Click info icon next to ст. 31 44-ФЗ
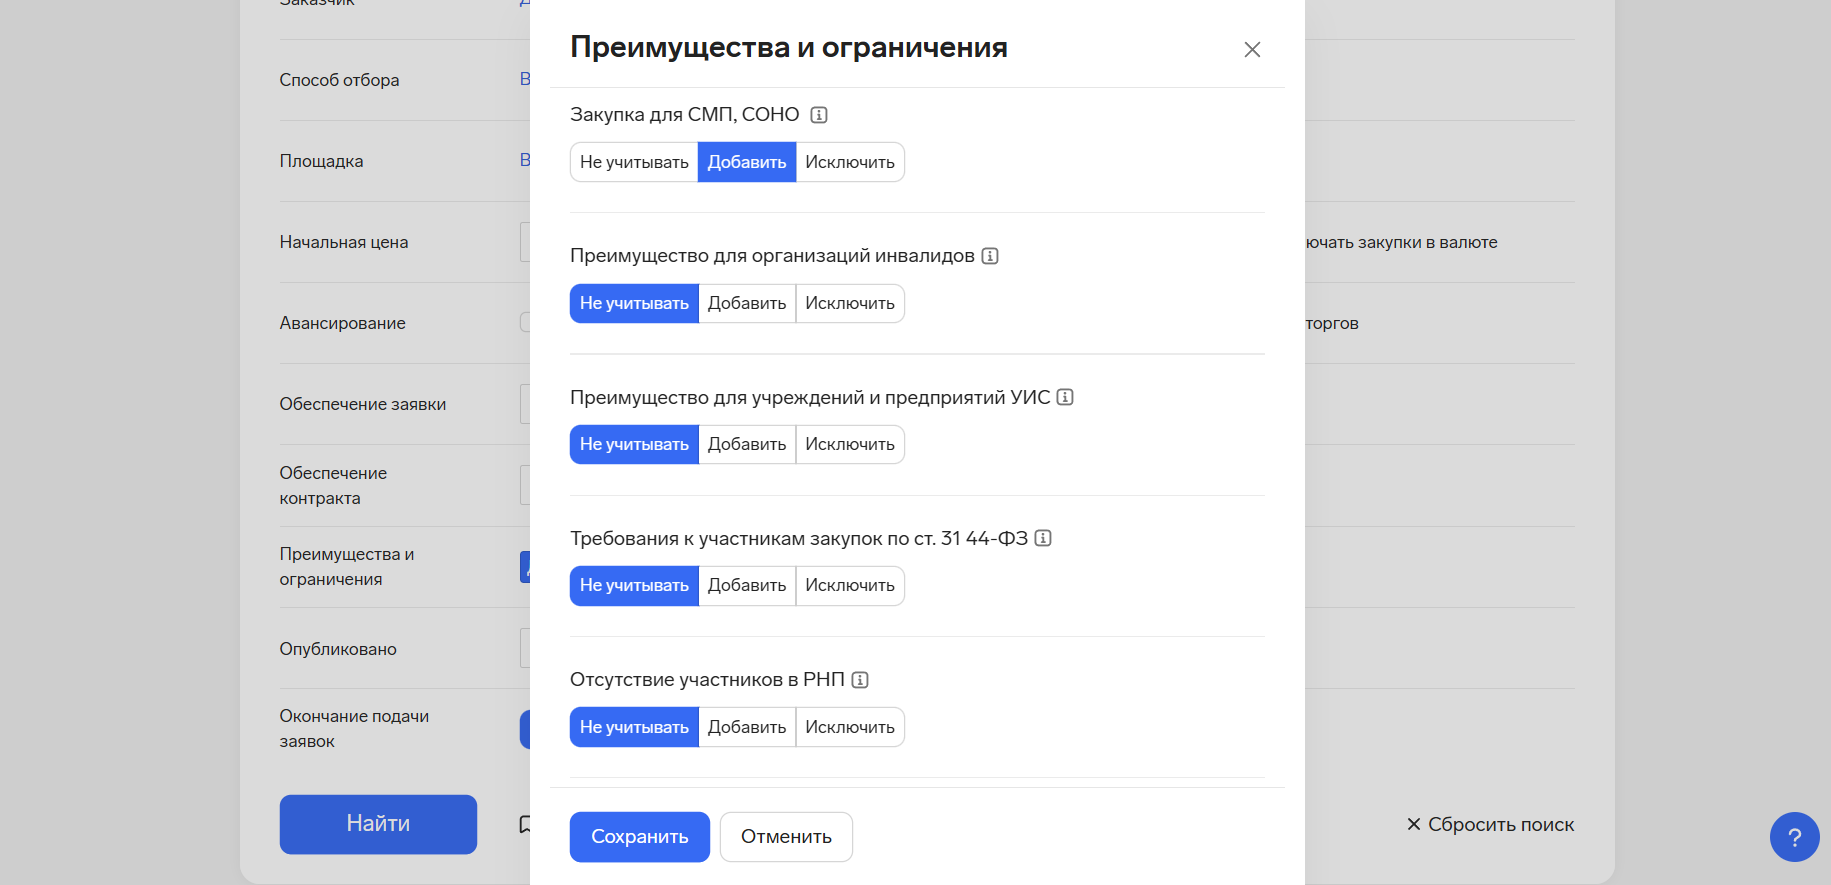This screenshot has width=1831, height=885. [x=1043, y=538]
